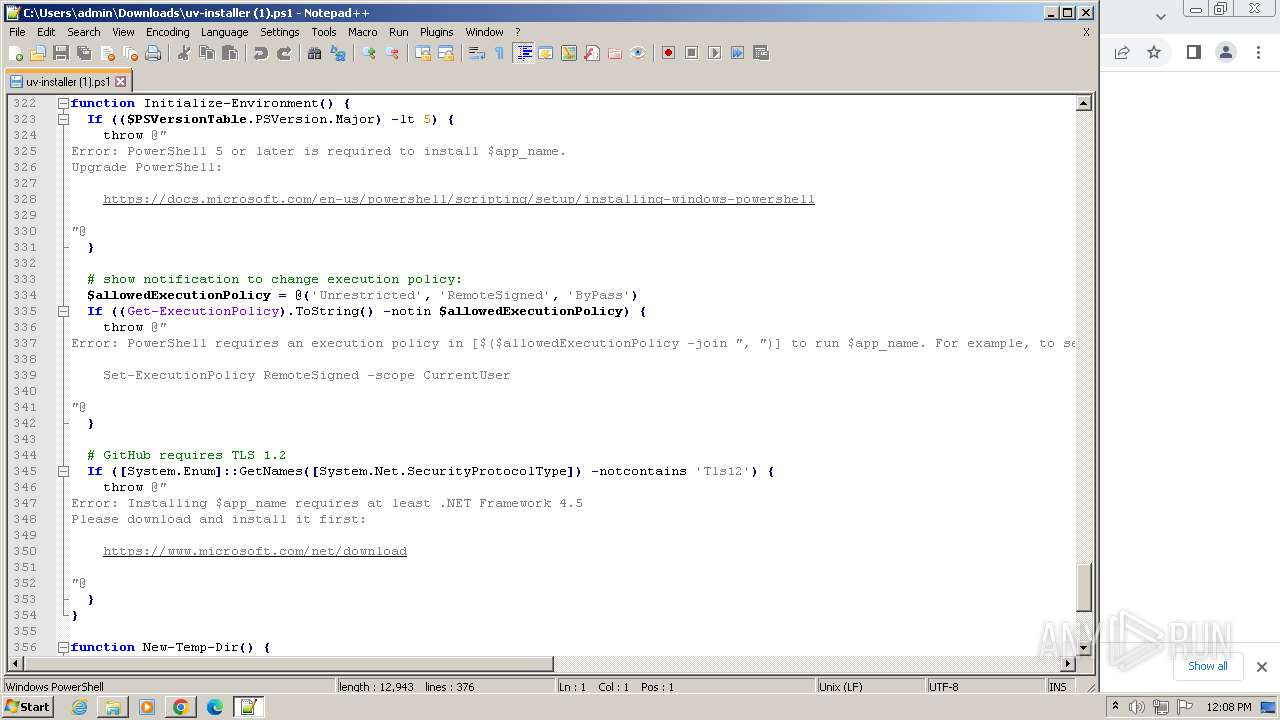Click the UTF-8 encoding status field
Image resolution: width=1280 pixels, height=720 pixels.
984,687
